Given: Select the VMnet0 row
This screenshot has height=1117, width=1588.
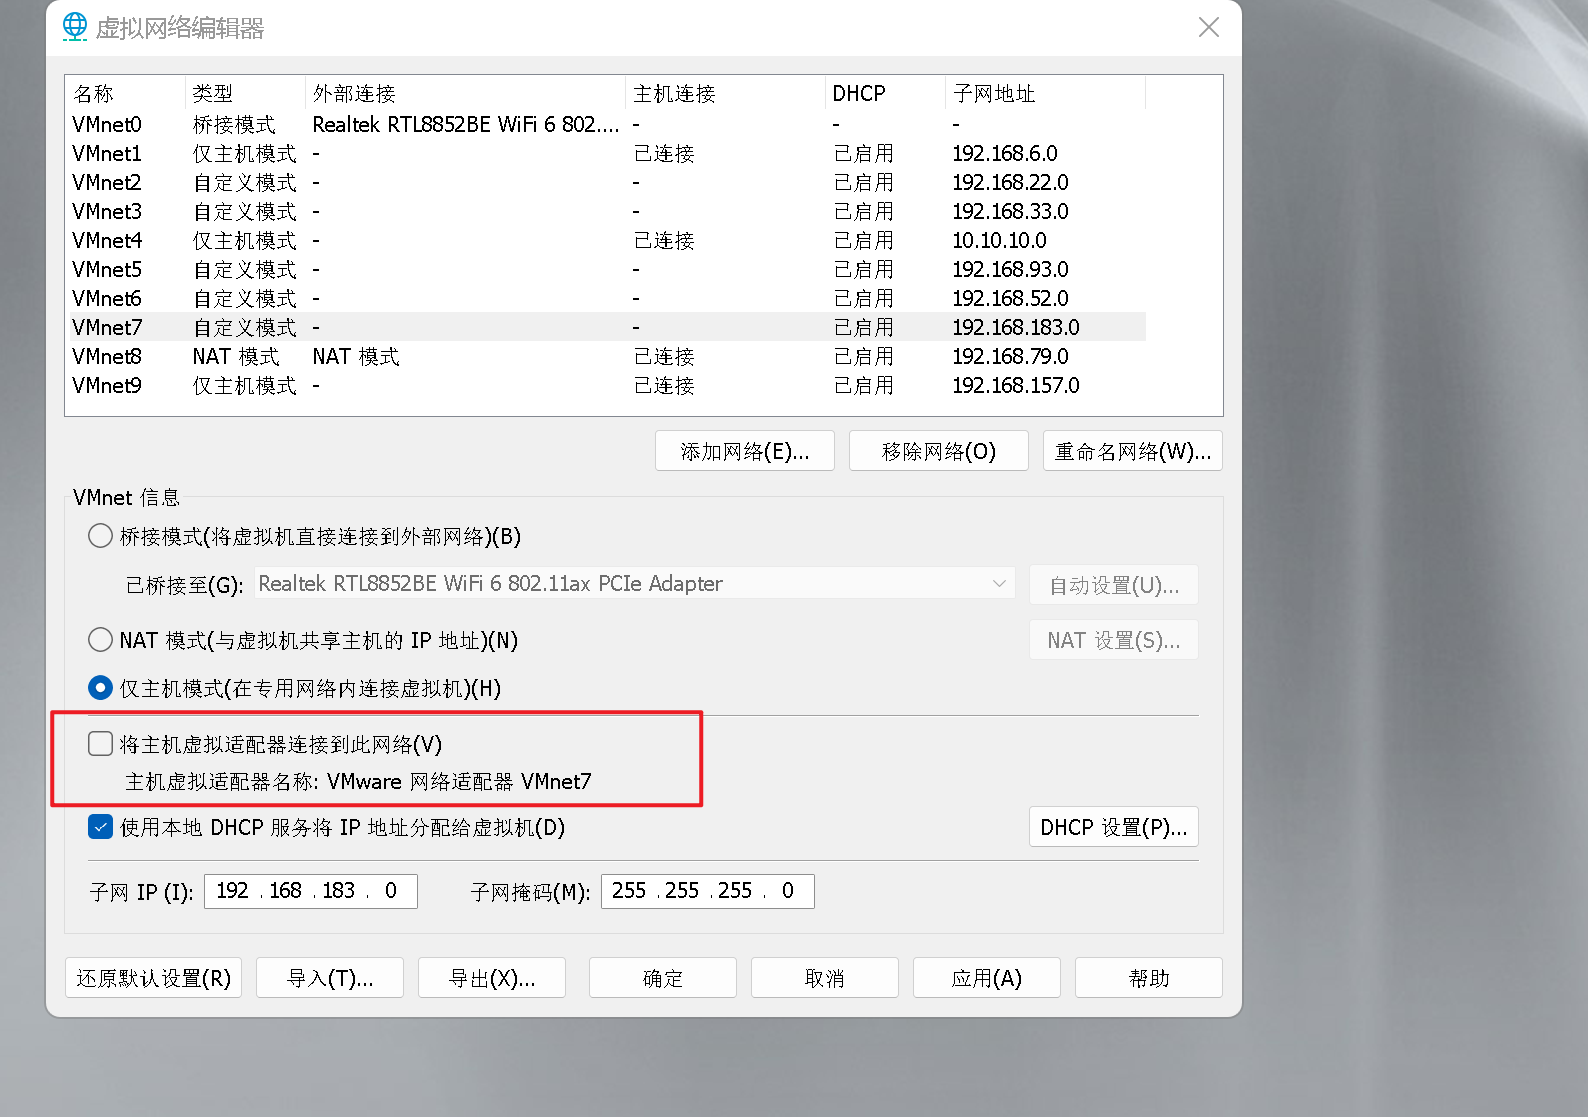Looking at the screenshot, I should click(606, 124).
